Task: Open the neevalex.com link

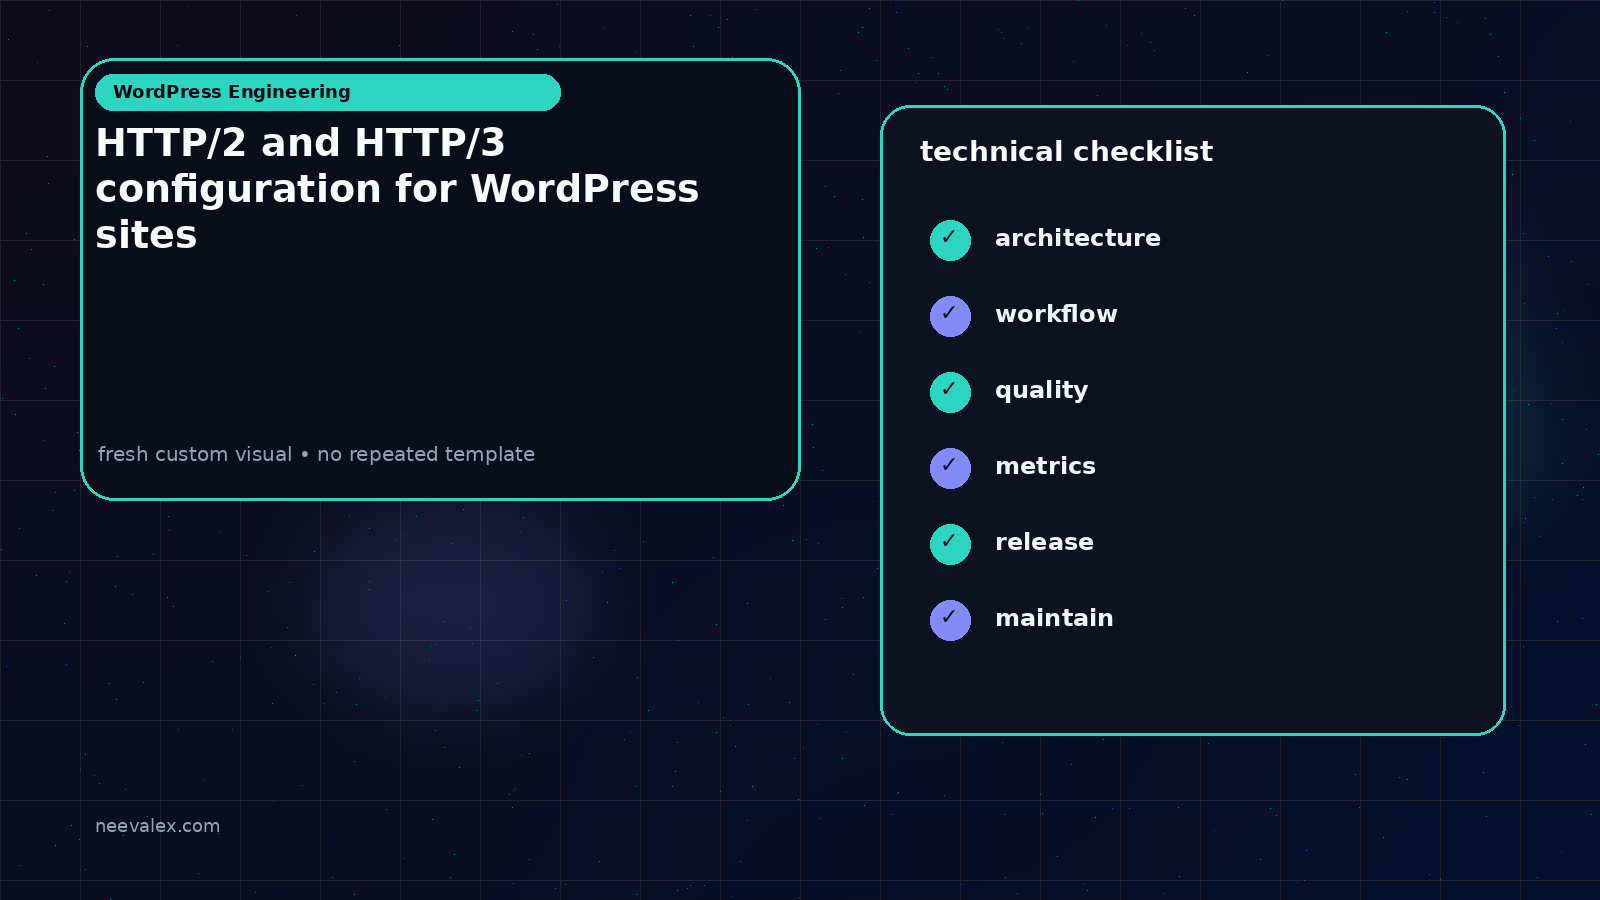Action: tap(157, 826)
